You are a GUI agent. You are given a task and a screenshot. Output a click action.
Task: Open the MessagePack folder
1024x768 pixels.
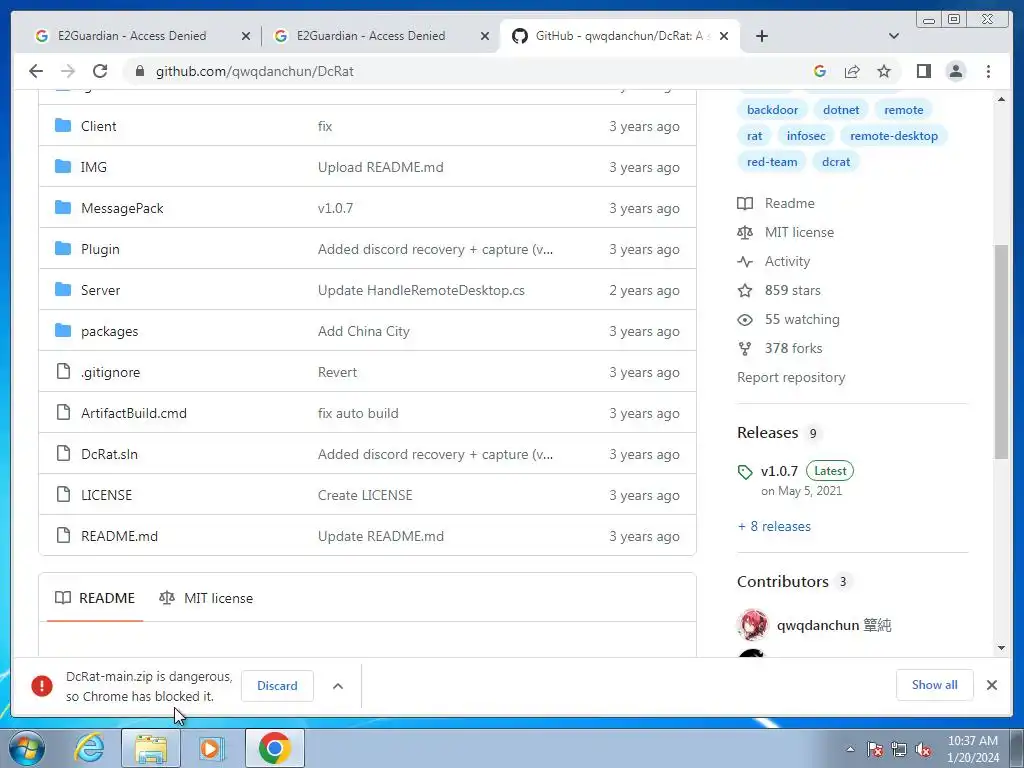[x=122, y=208]
